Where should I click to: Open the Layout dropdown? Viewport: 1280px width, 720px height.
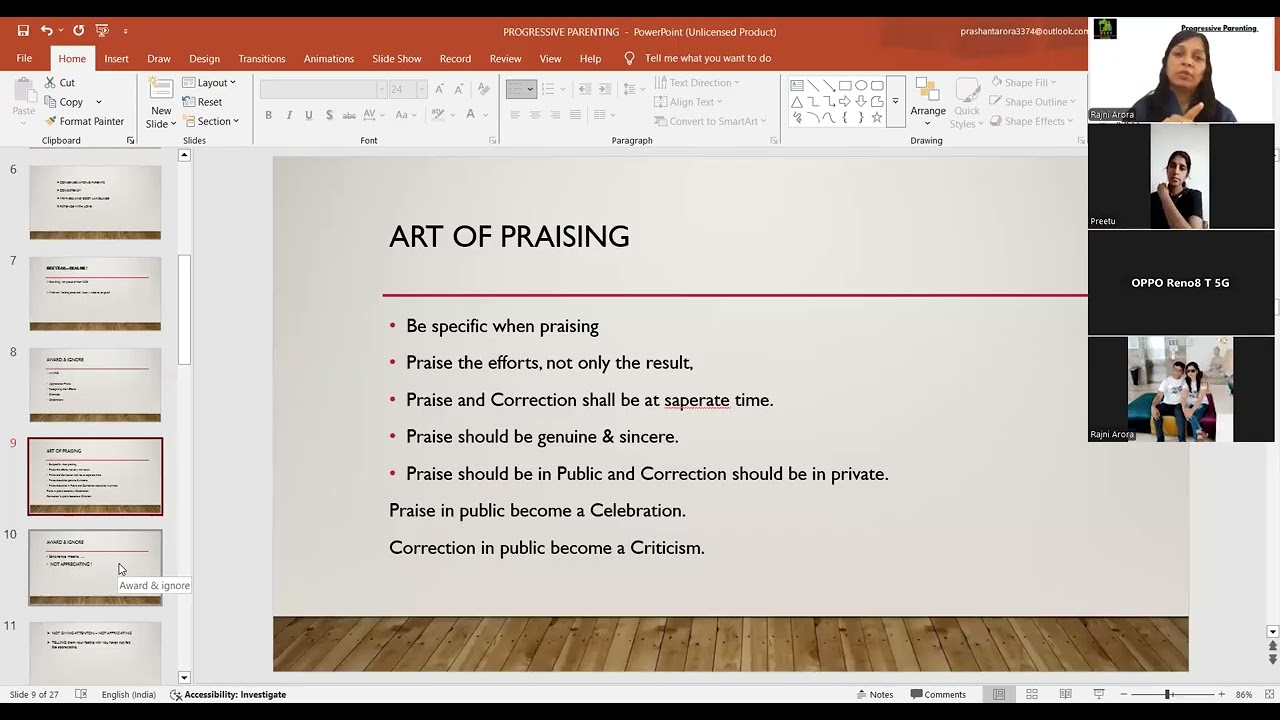click(x=210, y=83)
